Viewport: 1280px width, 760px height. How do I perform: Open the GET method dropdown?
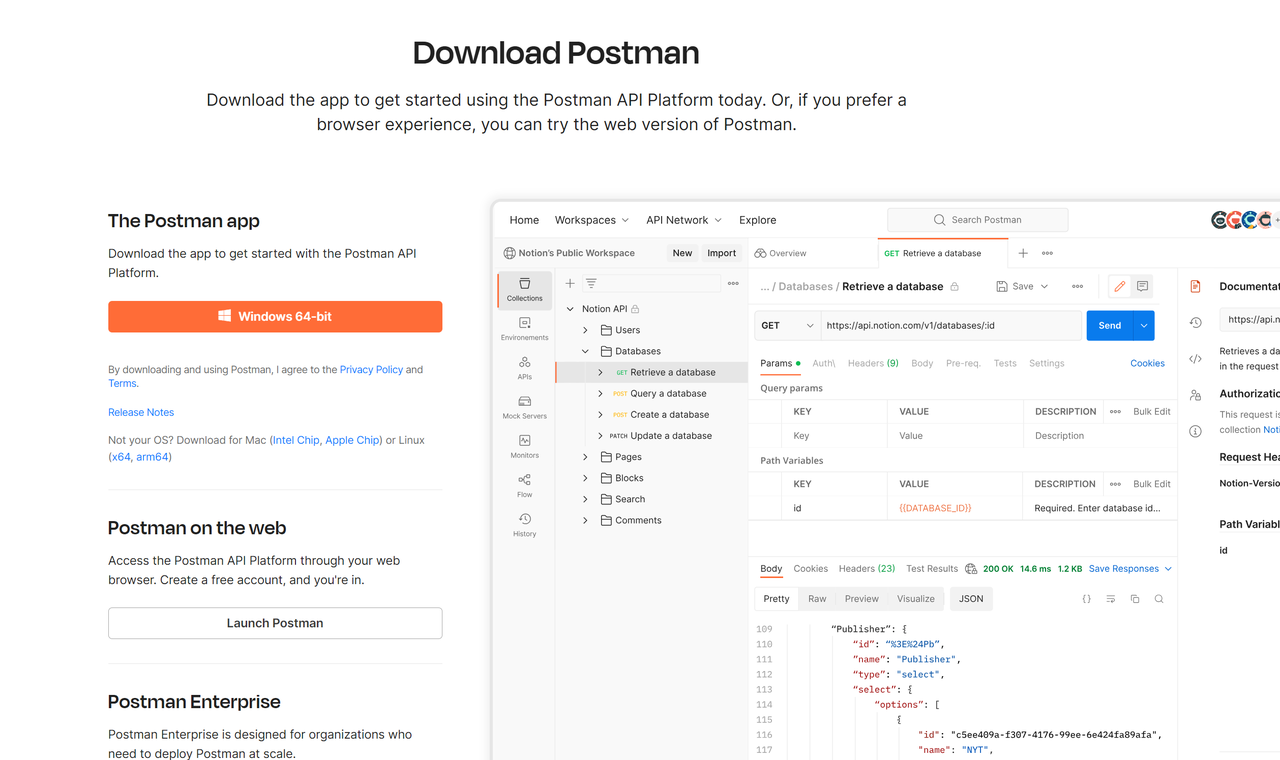point(788,325)
